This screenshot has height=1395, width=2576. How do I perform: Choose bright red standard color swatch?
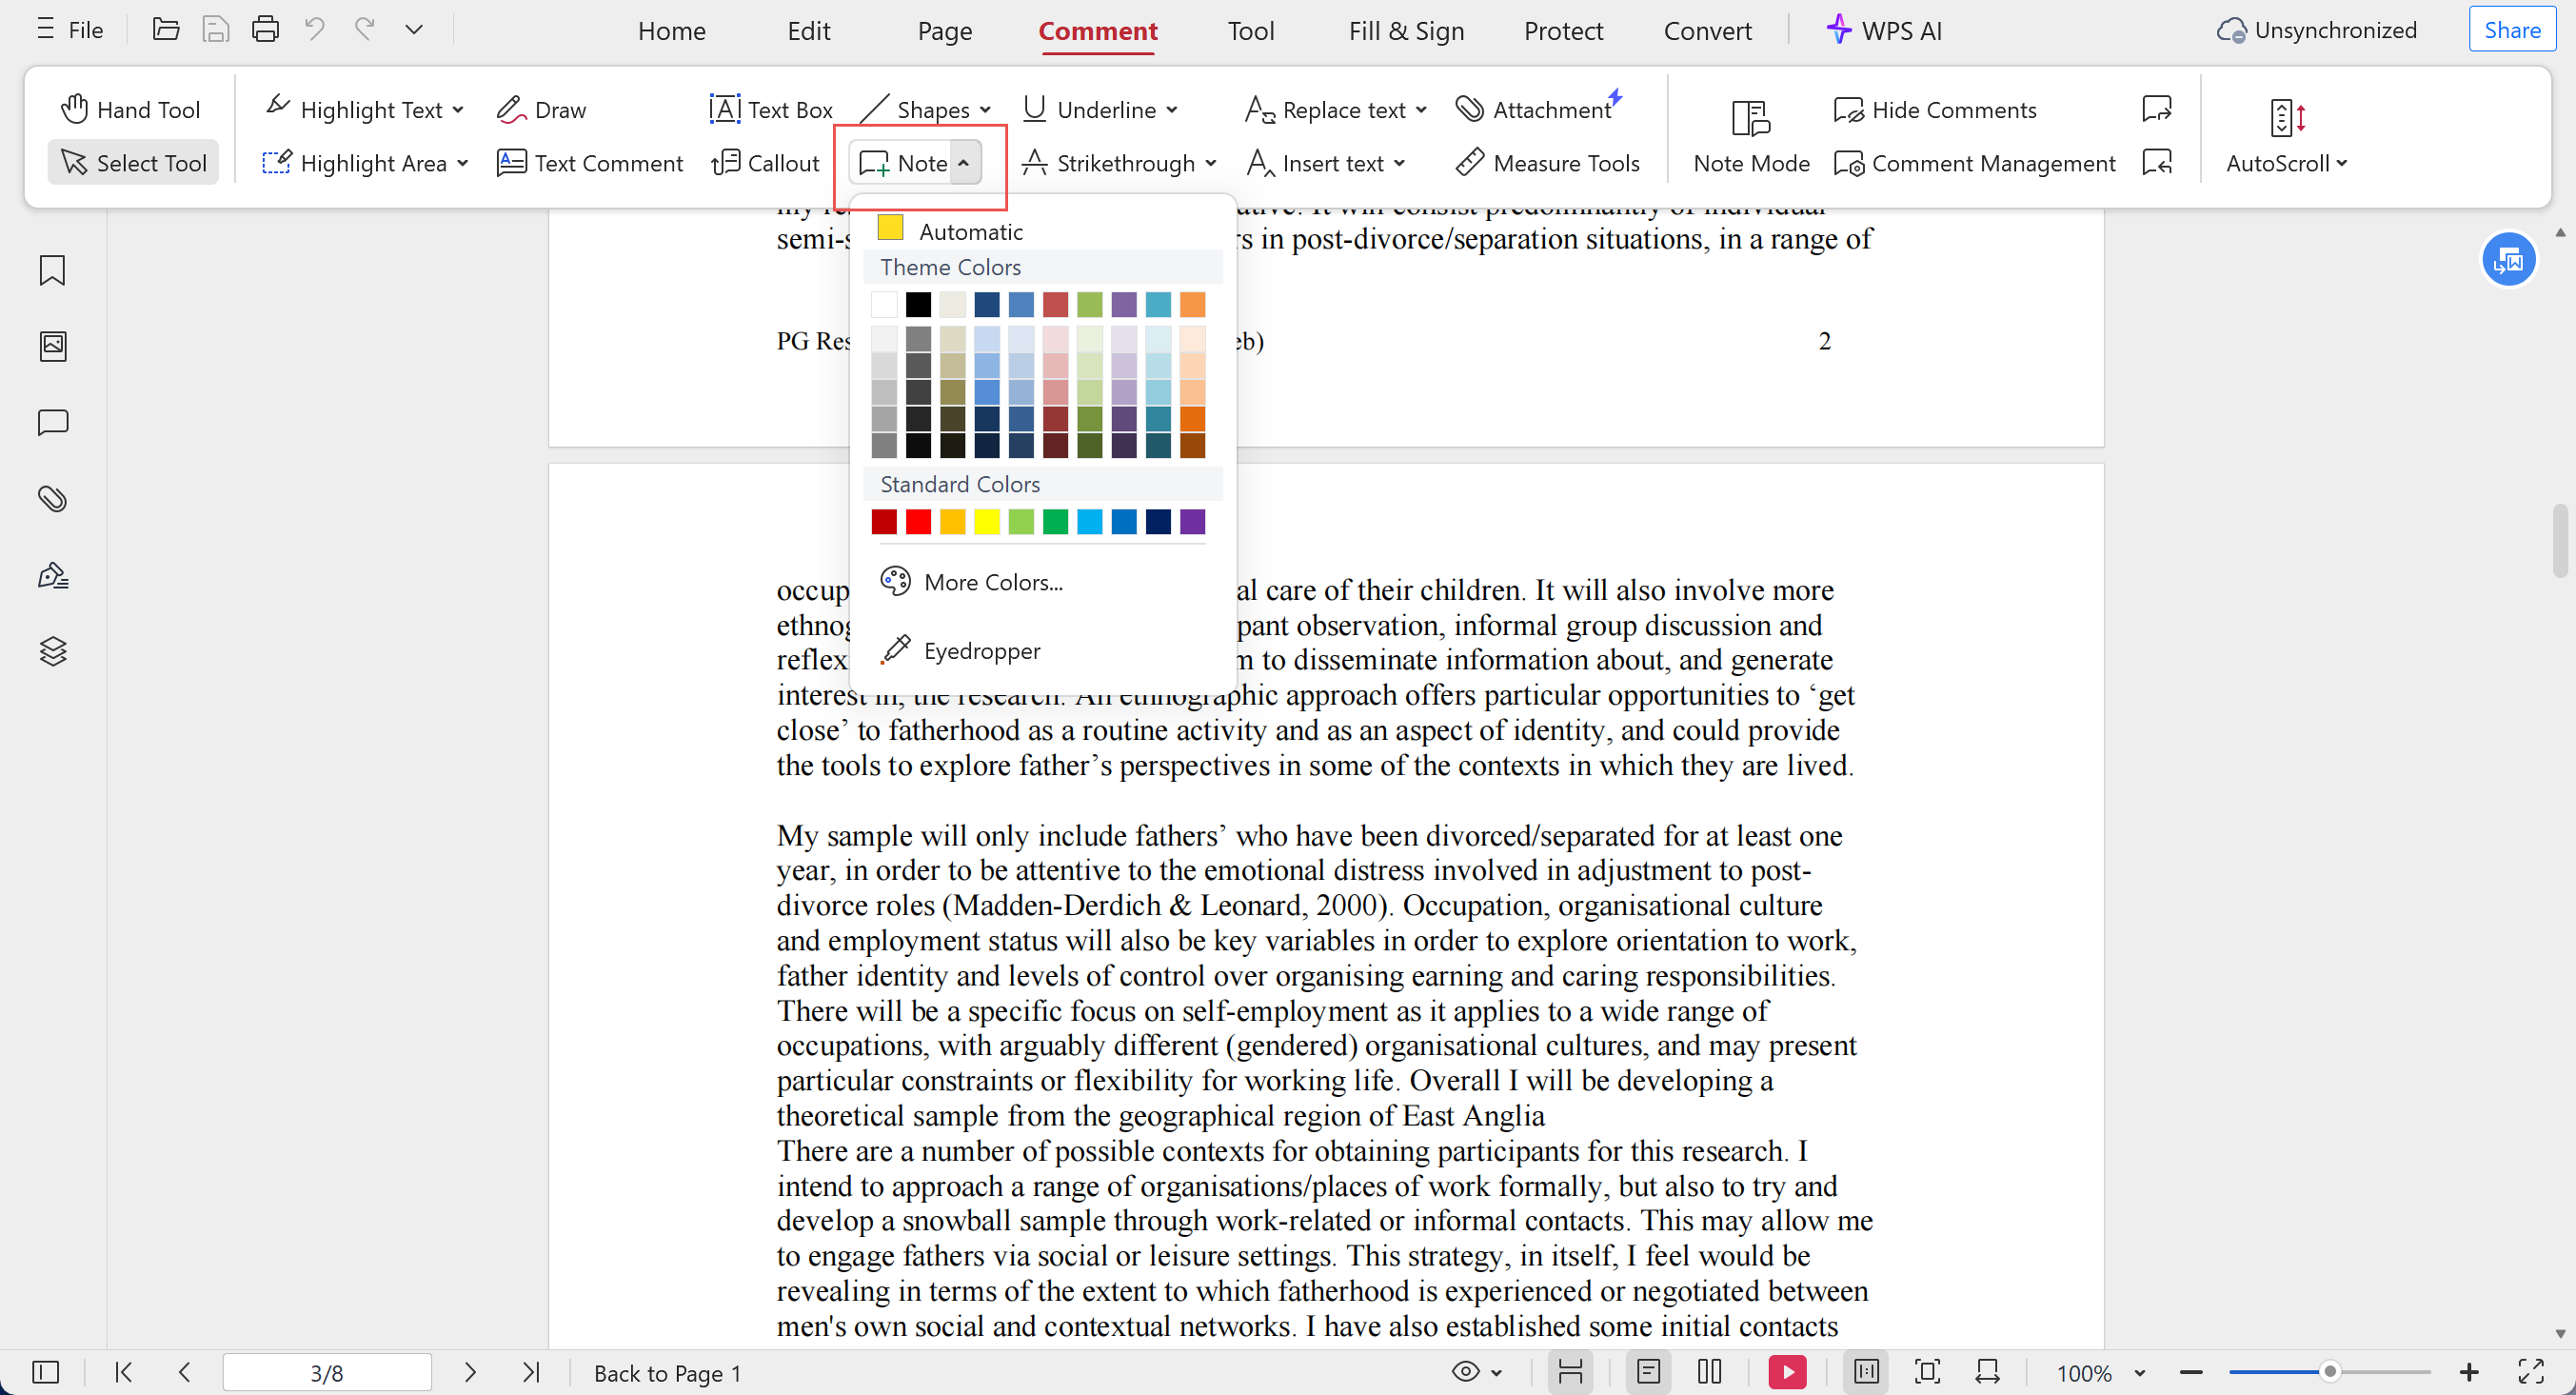point(918,521)
